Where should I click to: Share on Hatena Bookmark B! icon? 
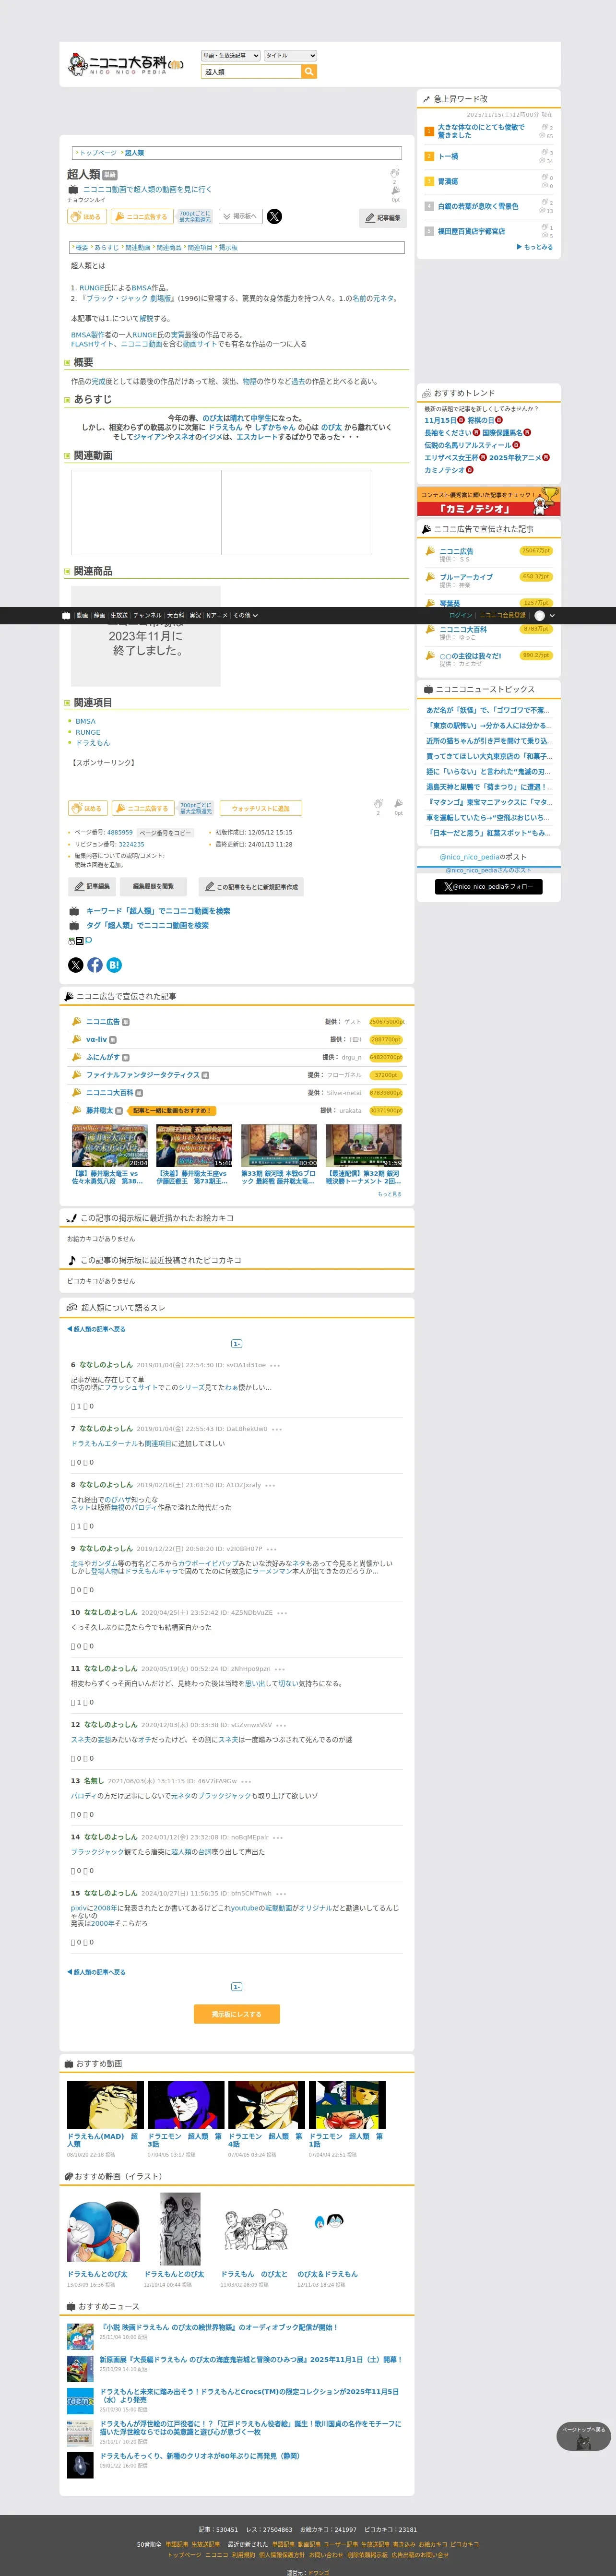(x=114, y=965)
